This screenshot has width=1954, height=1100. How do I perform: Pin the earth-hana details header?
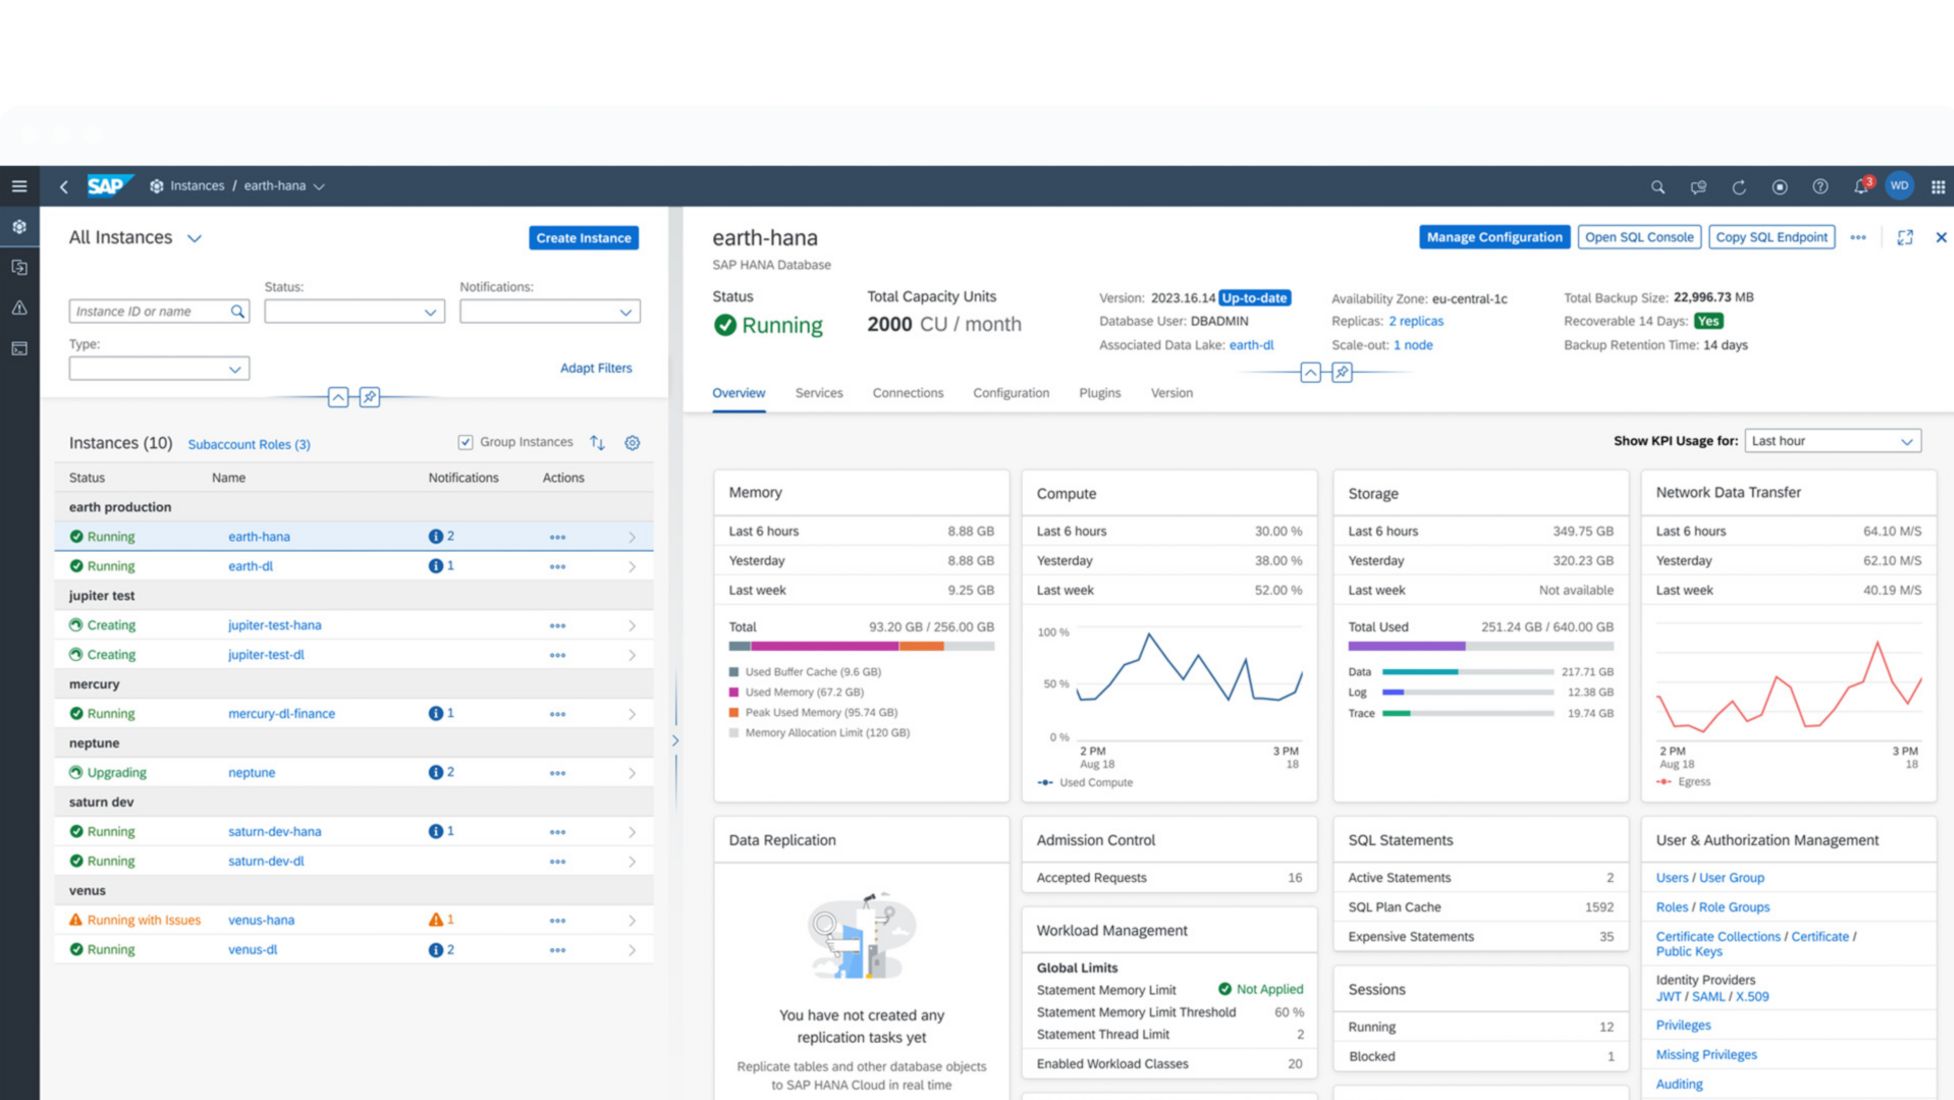point(1342,373)
